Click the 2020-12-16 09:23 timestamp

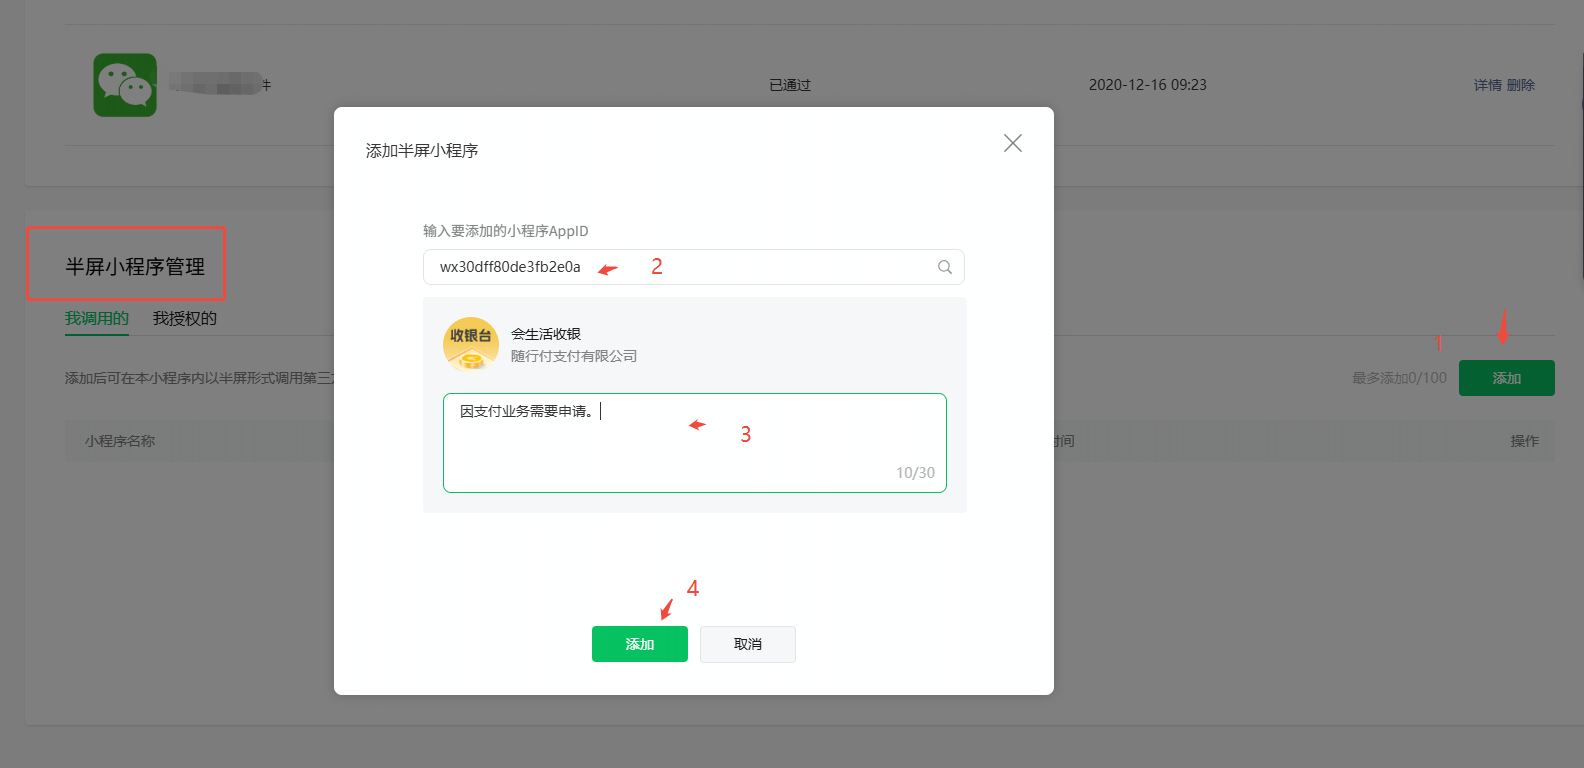tap(1148, 85)
